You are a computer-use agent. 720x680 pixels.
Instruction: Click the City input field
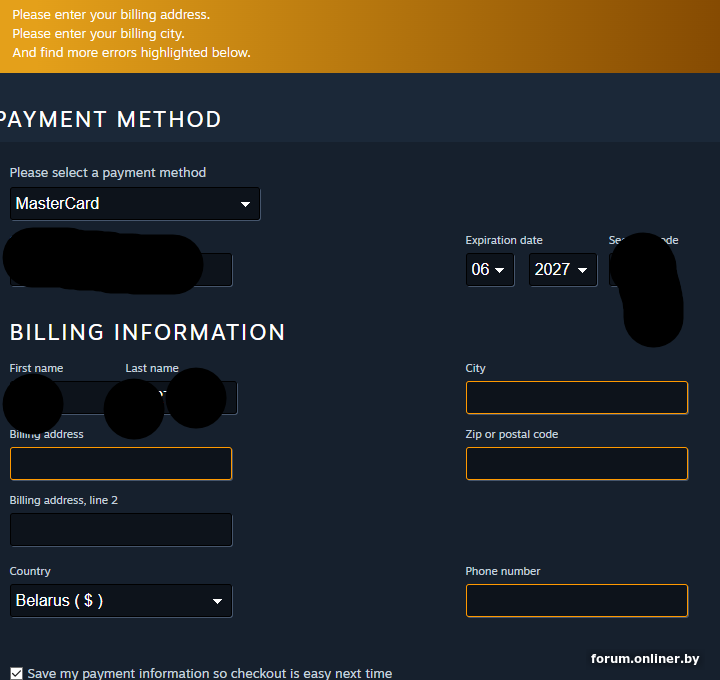[x=576, y=398]
